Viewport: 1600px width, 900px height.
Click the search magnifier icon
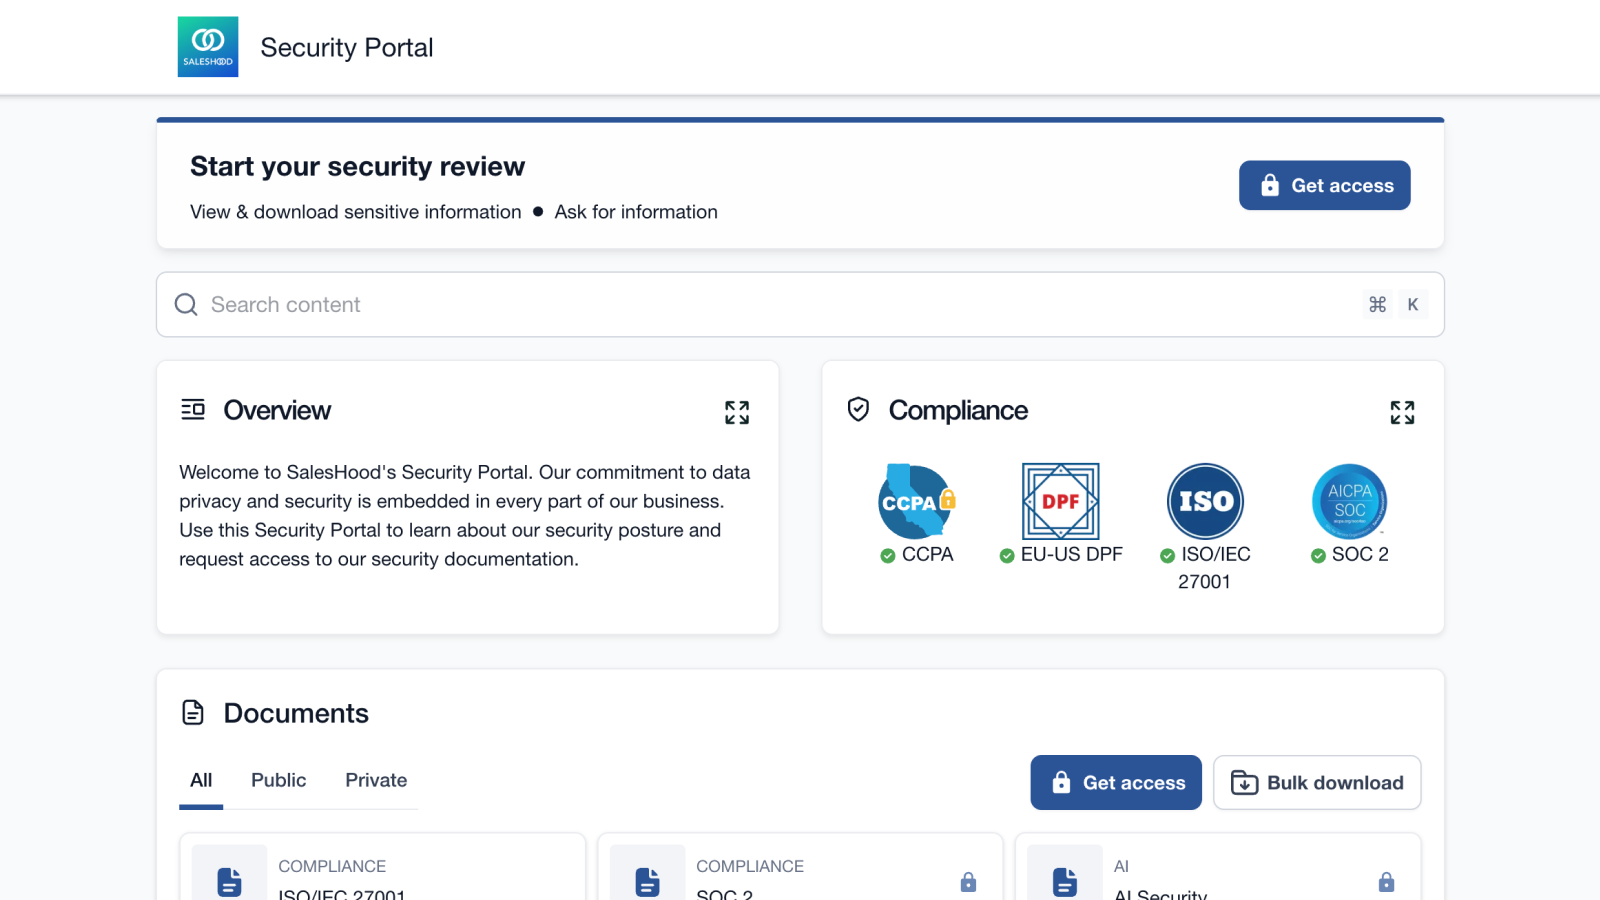pos(186,304)
